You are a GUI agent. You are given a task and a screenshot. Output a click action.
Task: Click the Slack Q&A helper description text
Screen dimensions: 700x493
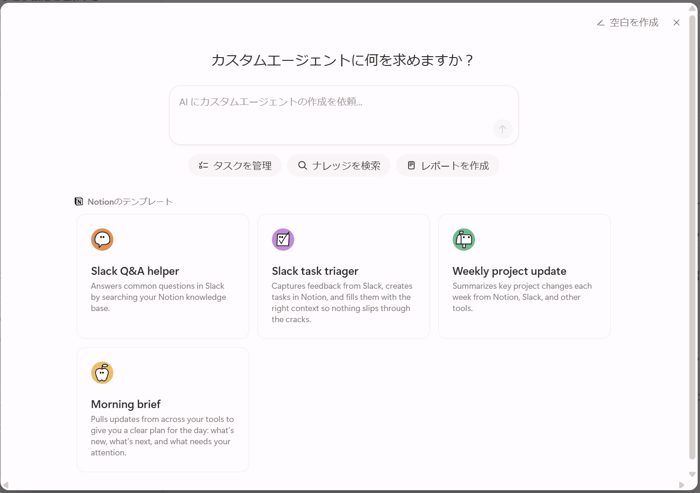[158, 297]
